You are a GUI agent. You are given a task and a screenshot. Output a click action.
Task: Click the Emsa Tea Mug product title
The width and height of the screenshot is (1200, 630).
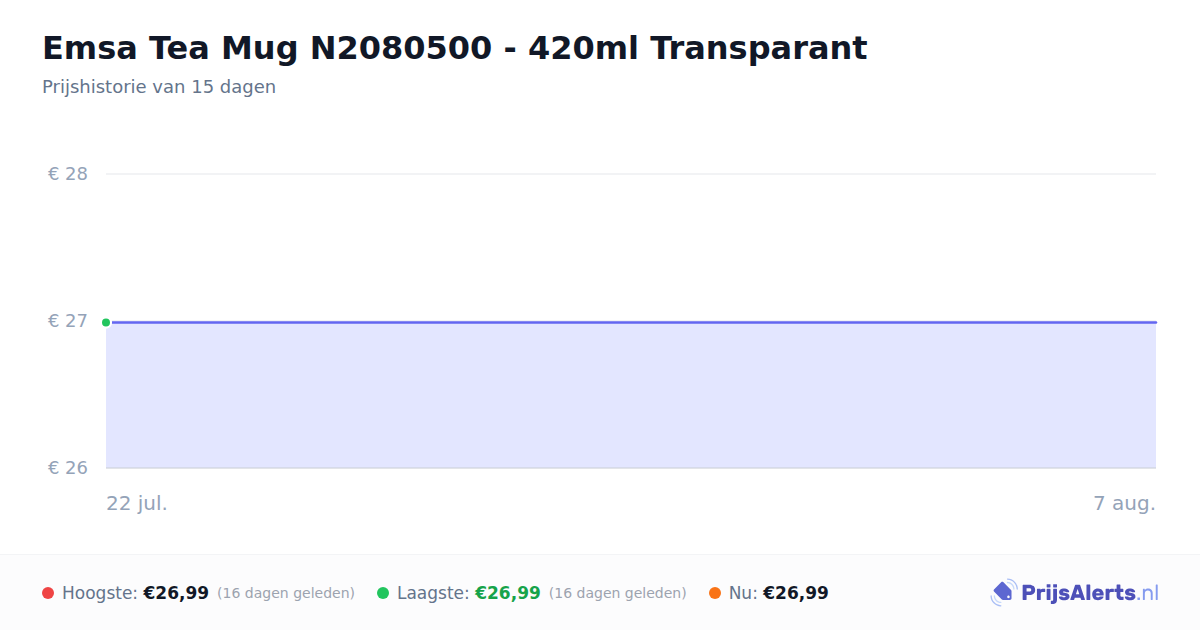(455, 48)
